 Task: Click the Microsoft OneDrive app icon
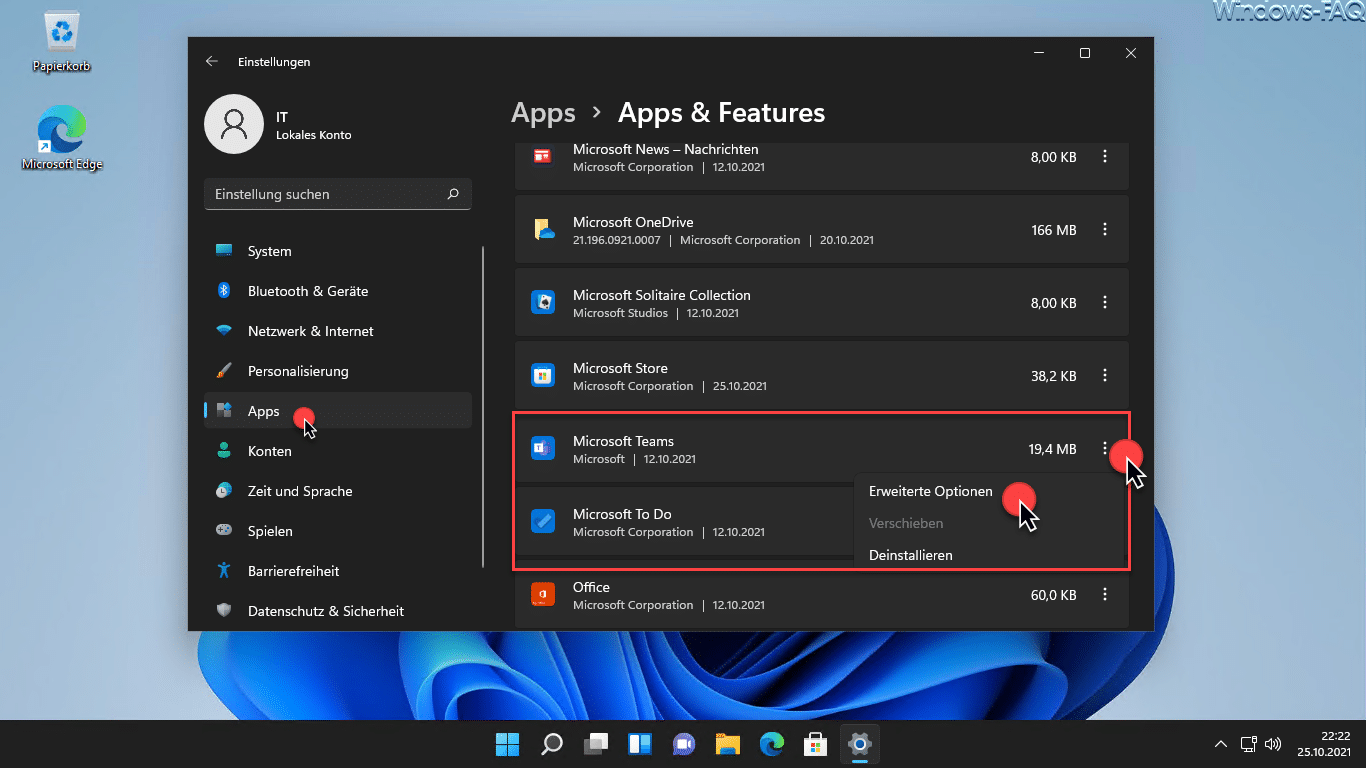point(542,230)
